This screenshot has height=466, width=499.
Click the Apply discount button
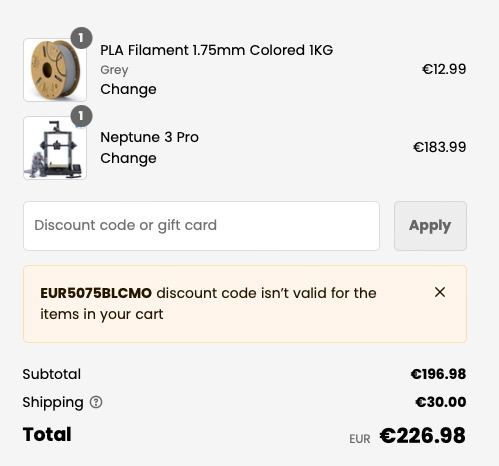[x=430, y=226]
